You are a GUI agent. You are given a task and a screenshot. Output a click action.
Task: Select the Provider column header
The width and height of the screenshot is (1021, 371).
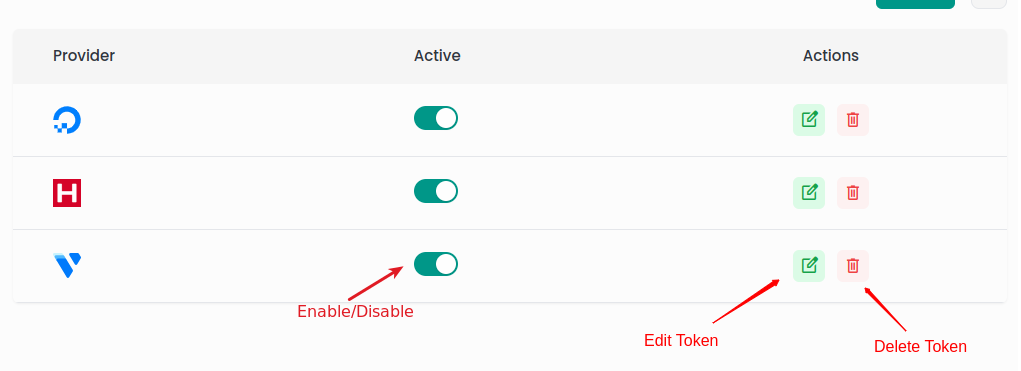pyautogui.click(x=84, y=56)
